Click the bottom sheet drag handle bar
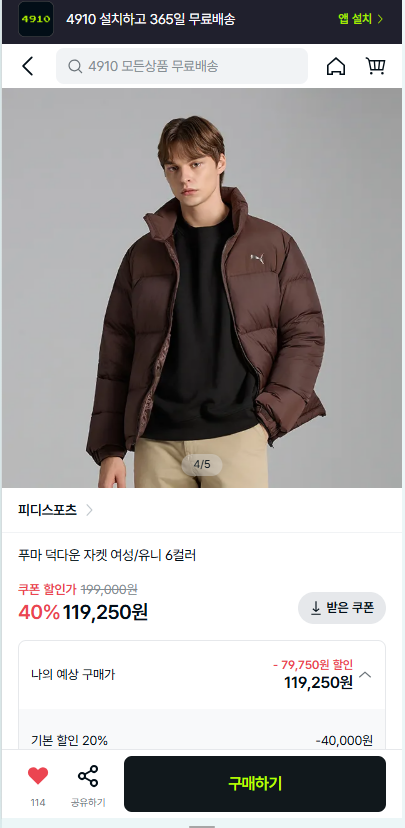 tap(202, 826)
